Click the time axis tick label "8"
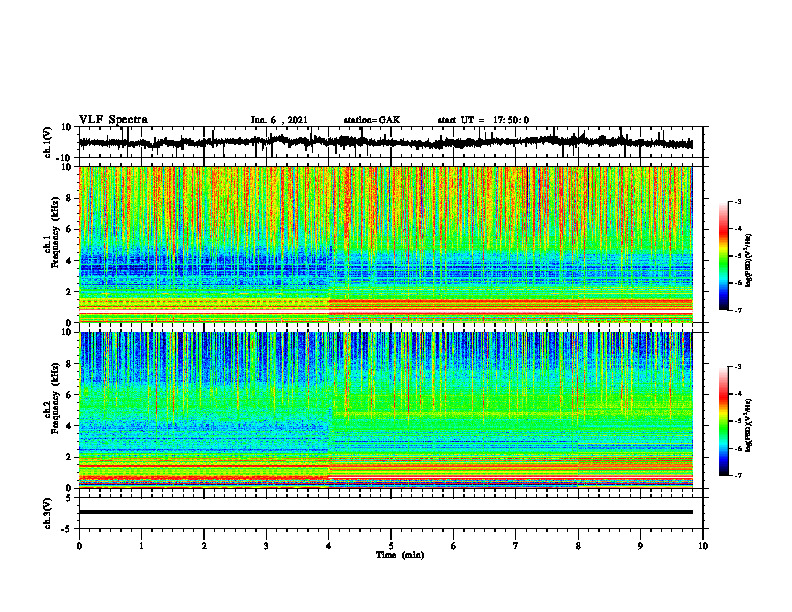Screen dimensions: 792x612 tap(578, 546)
